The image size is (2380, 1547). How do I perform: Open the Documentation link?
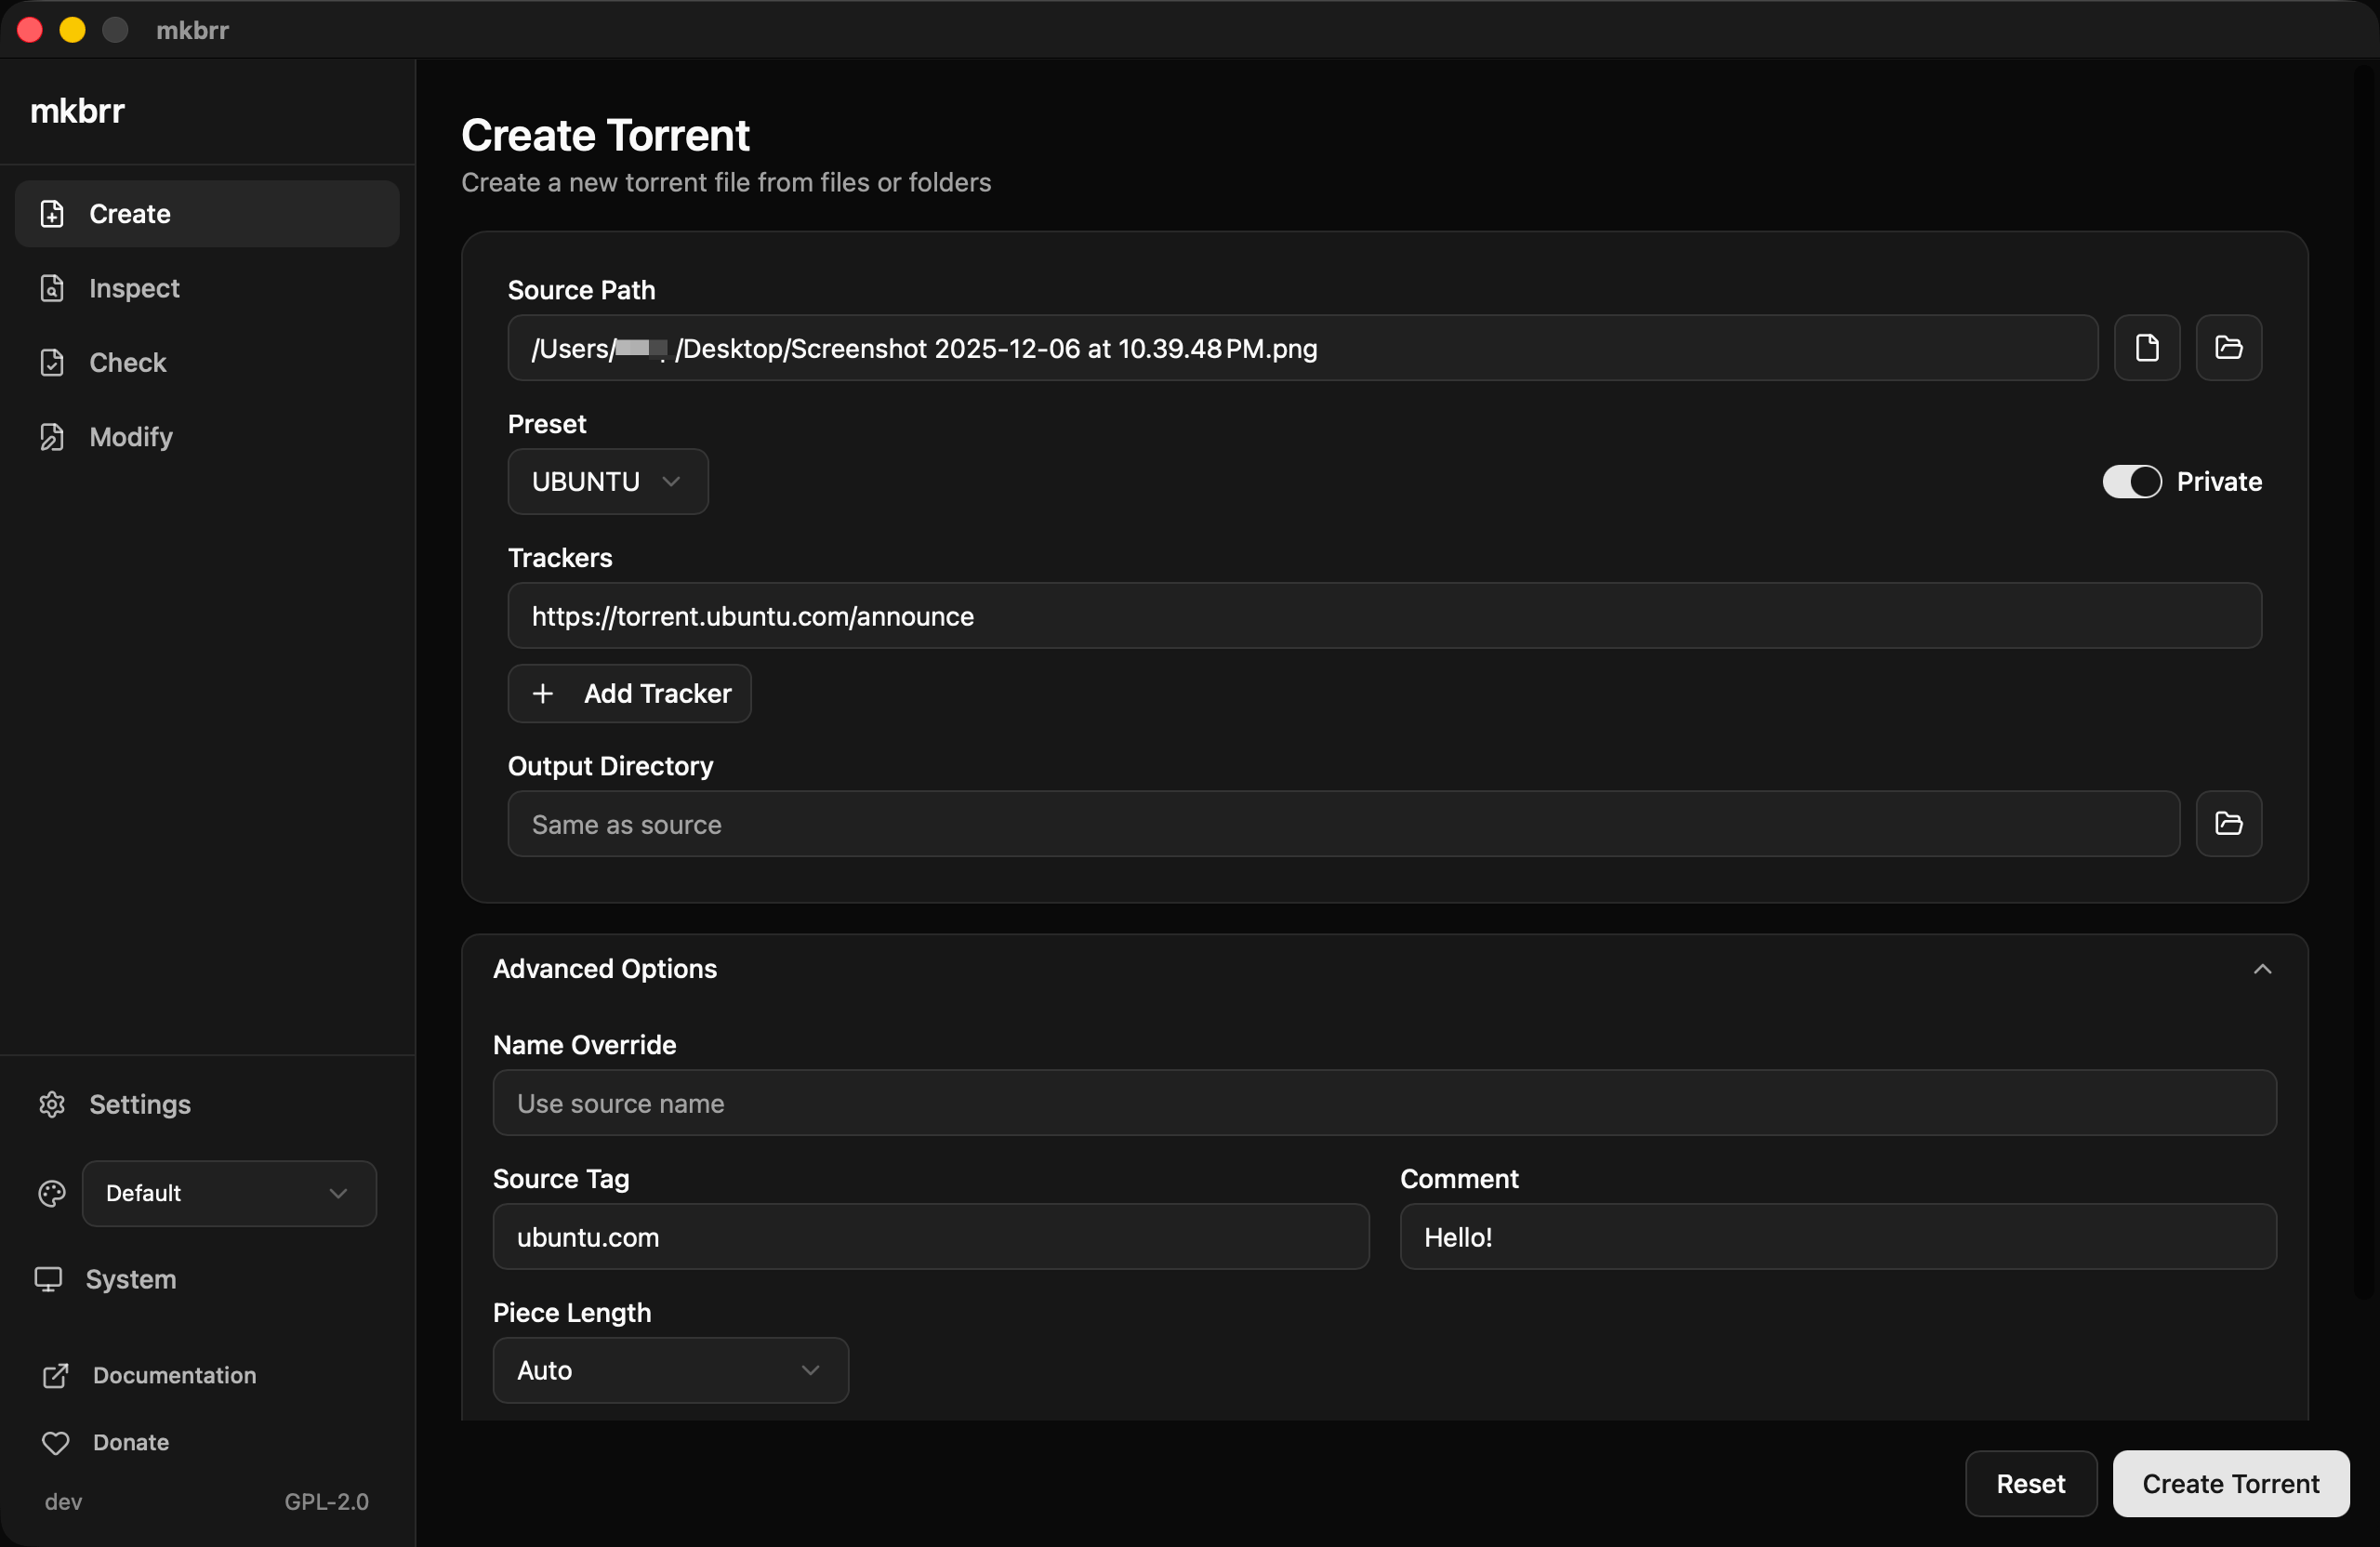coord(174,1375)
